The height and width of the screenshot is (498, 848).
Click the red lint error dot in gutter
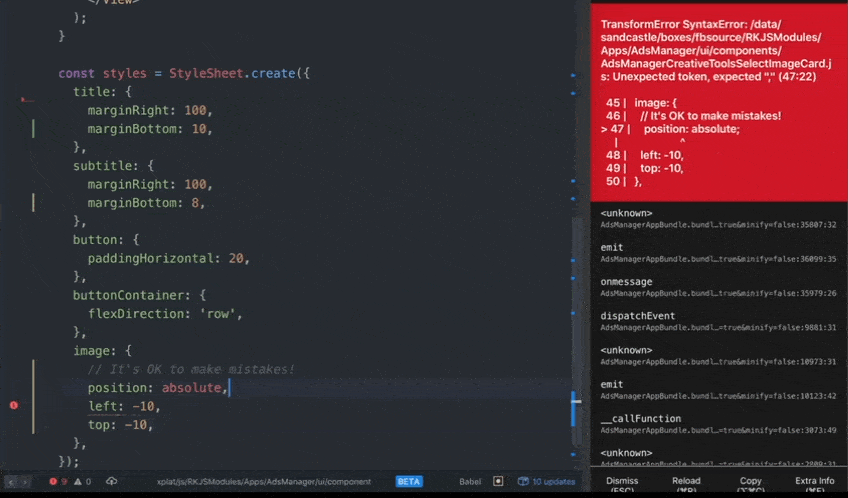[x=14, y=405]
